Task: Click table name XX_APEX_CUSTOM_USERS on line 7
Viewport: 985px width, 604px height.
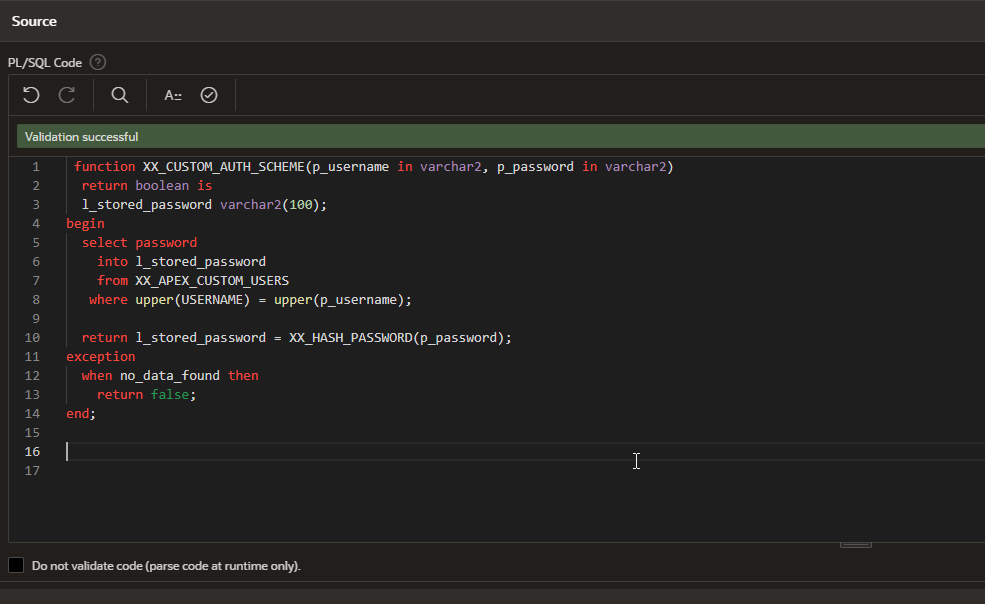Action: pyautogui.click(x=212, y=280)
